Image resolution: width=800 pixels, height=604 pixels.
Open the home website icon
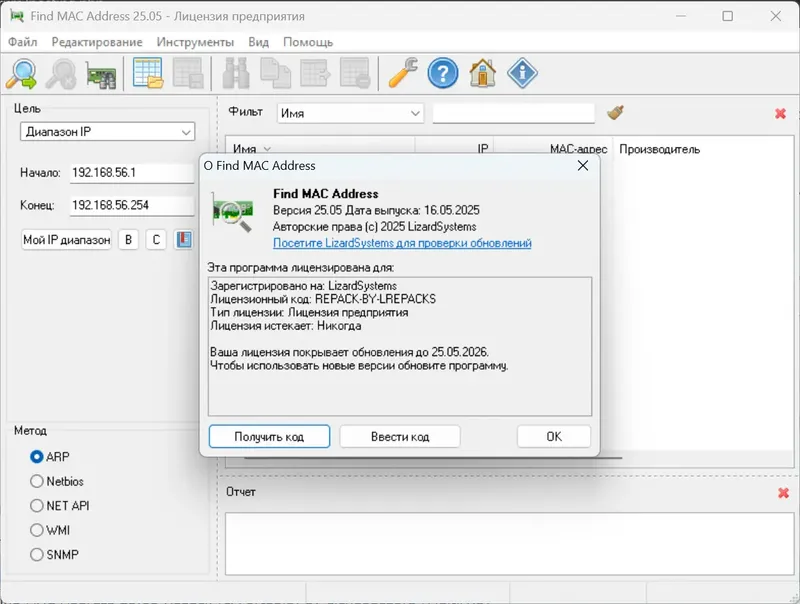tap(483, 74)
